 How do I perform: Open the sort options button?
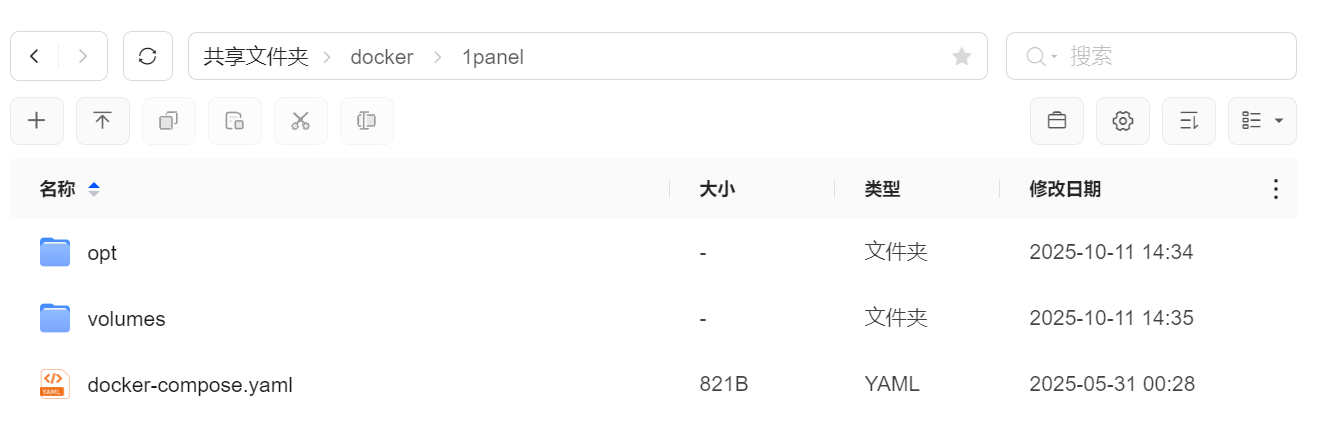click(x=1189, y=121)
